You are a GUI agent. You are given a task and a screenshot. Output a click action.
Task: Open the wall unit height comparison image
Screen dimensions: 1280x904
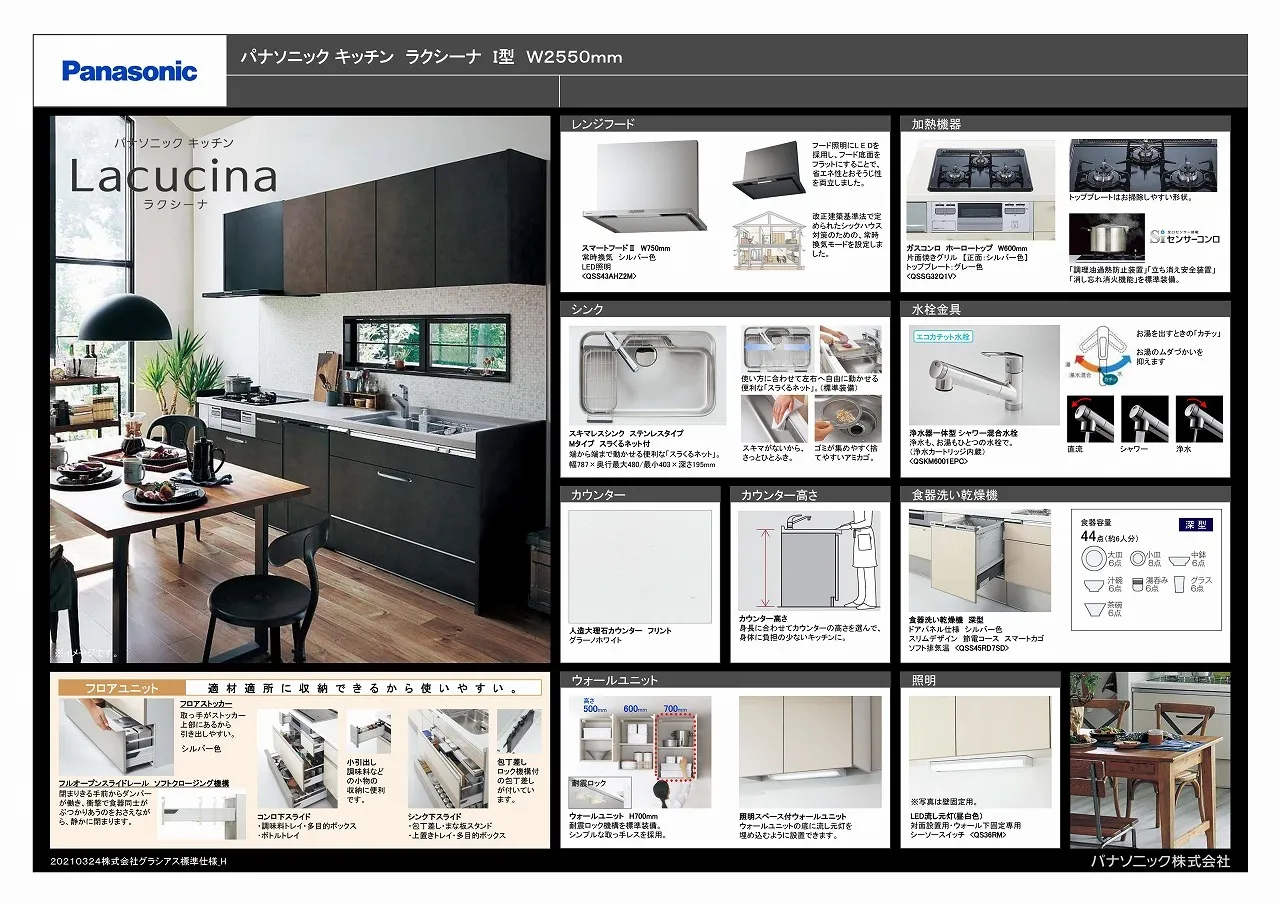(641, 751)
